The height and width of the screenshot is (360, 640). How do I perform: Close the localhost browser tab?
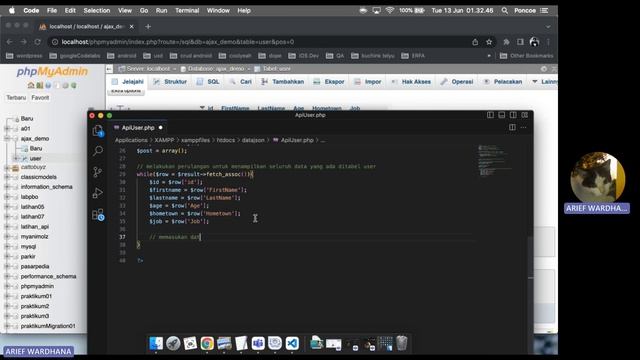131,27
